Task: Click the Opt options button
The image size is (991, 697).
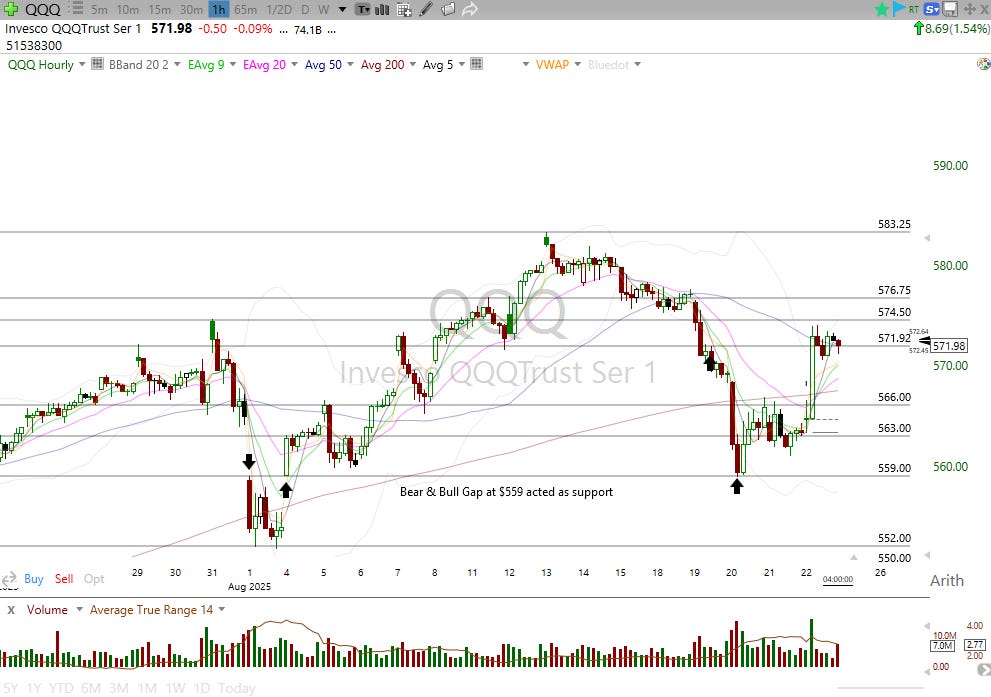Action: [x=94, y=579]
